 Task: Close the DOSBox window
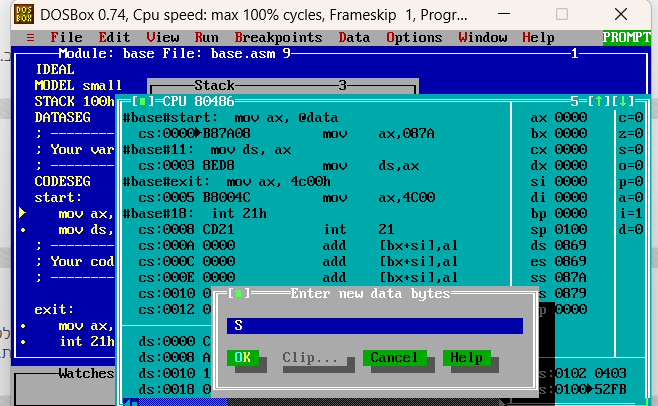pyautogui.click(x=621, y=14)
